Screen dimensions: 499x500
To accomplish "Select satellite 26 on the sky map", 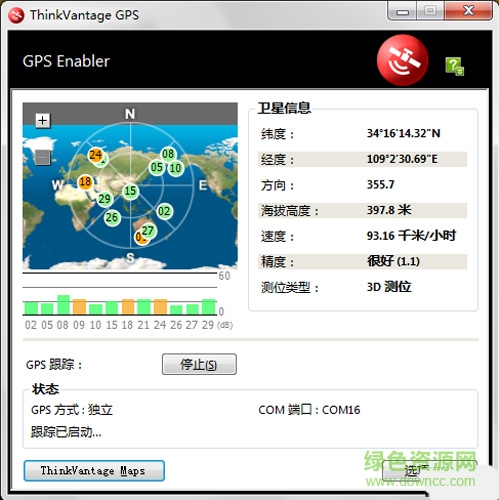I will pyautogui.click(x=112, y=218).
